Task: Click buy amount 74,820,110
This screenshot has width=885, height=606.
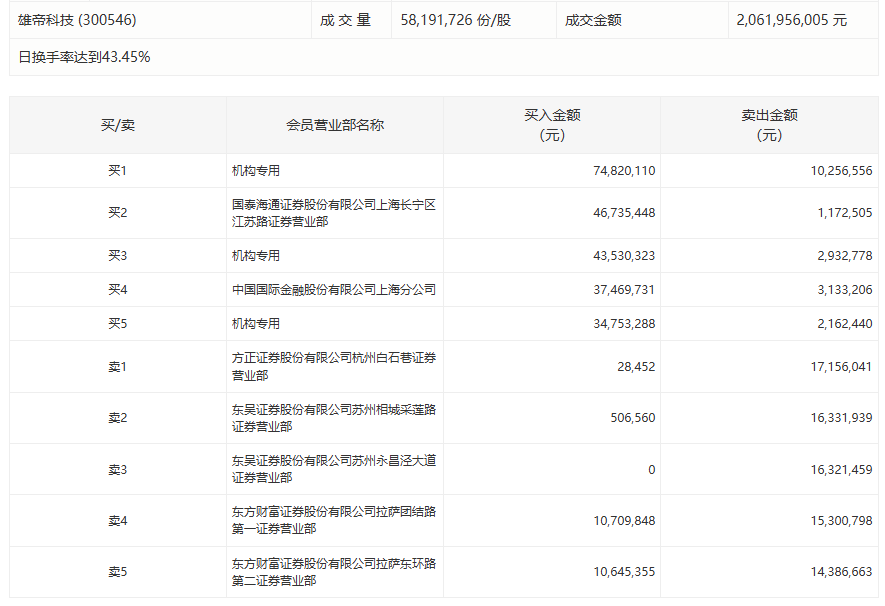Action: tap(624, 170)
